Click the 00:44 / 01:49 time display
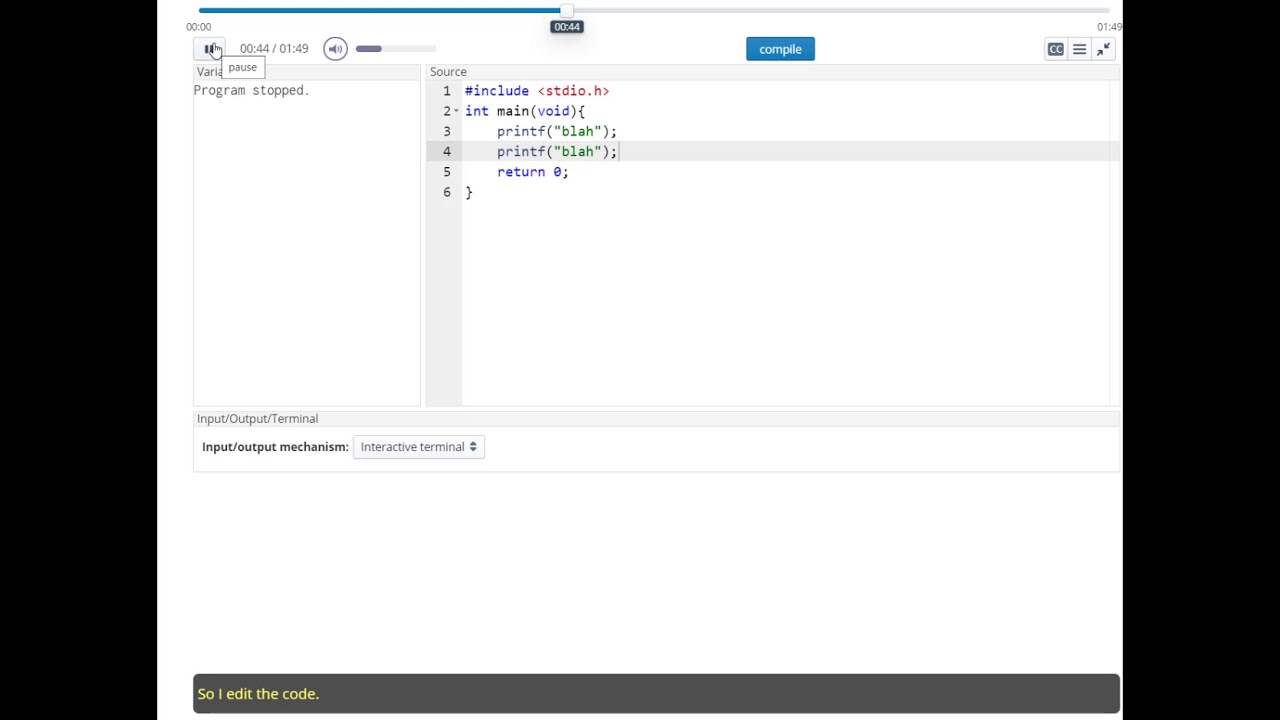Screen dimensions: 1280x720 click(x=274, y=49)
